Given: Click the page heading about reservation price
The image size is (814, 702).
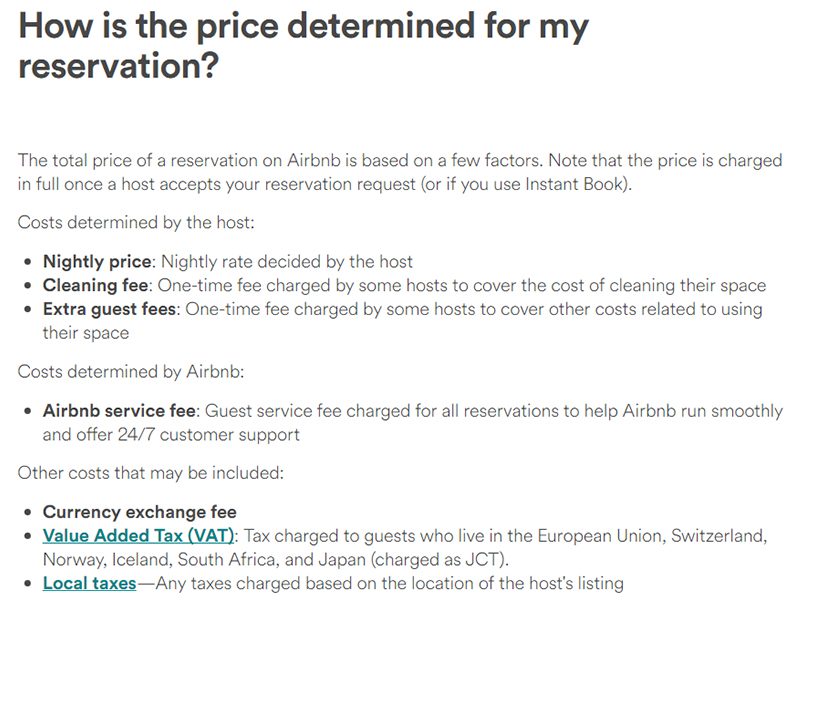Looking at the screenshot, I should (303, 46).
